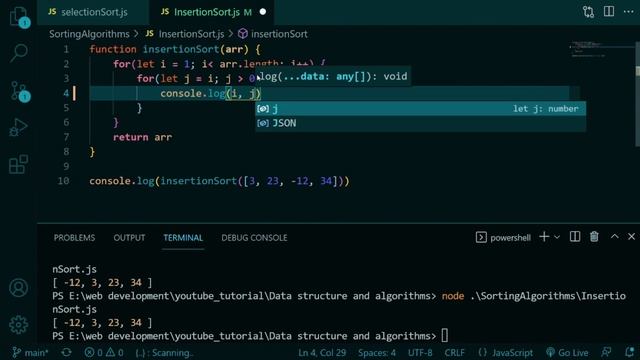Kill the terminal with trash icon

coord(594,237)
